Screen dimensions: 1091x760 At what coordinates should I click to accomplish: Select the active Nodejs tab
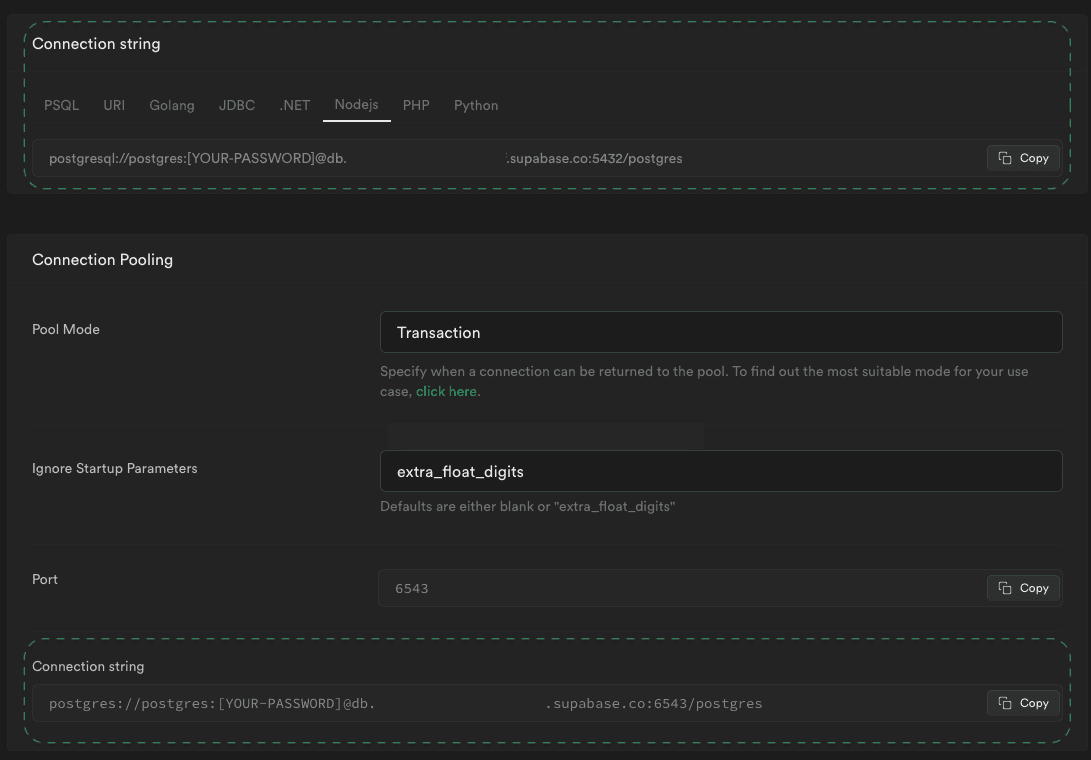click(356, 104)
